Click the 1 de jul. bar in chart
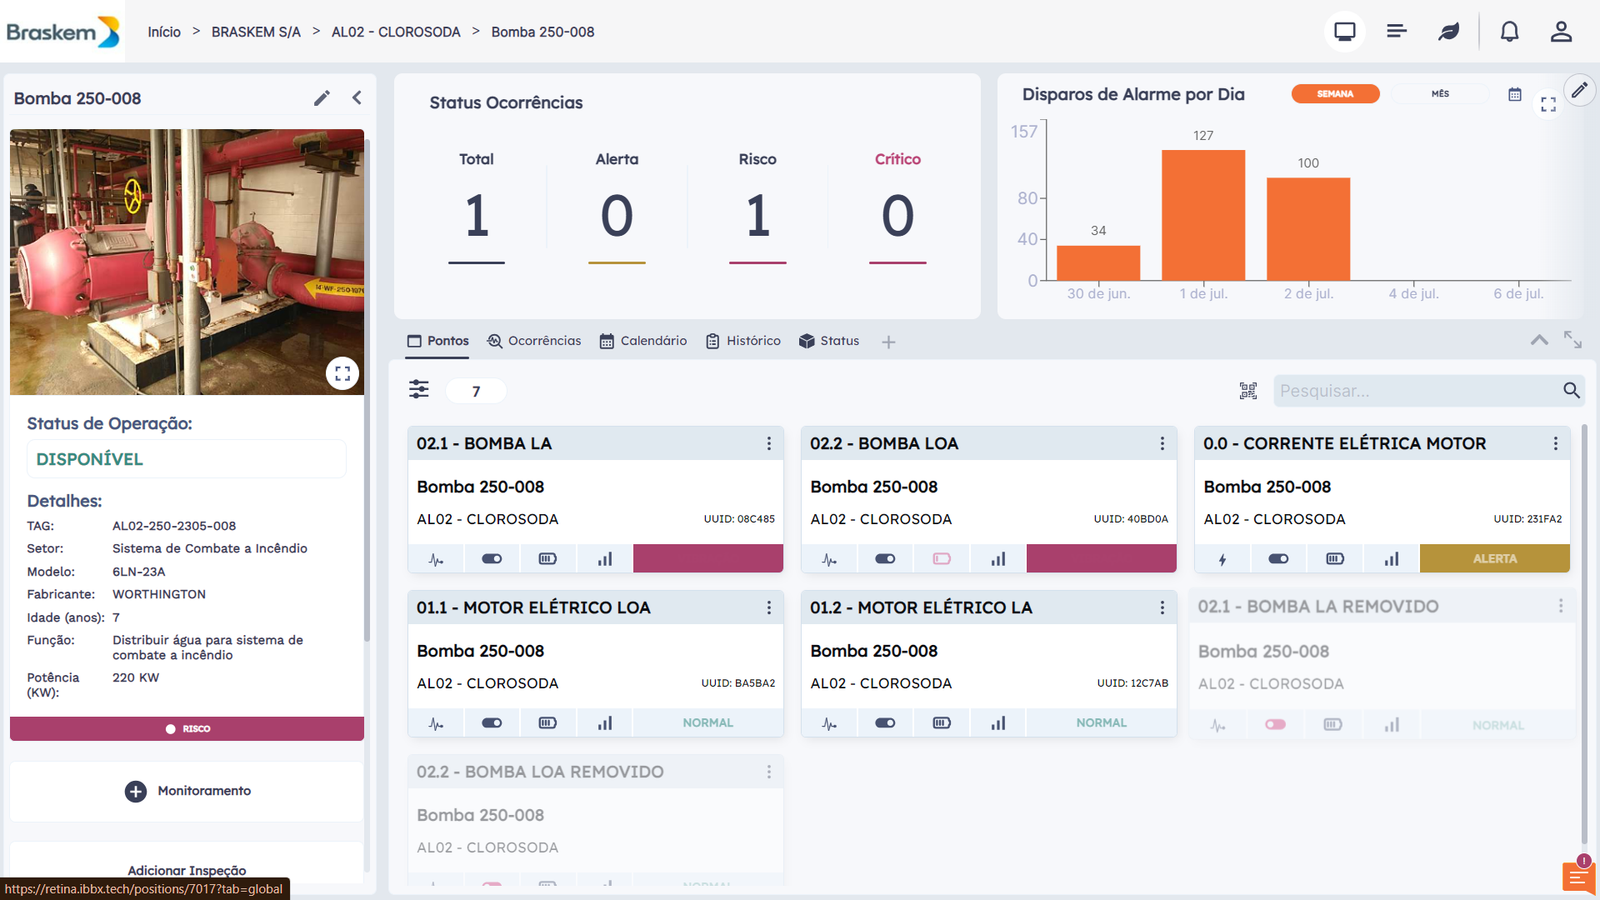This screenshot has width=1600, height=900. [1203, 215]
